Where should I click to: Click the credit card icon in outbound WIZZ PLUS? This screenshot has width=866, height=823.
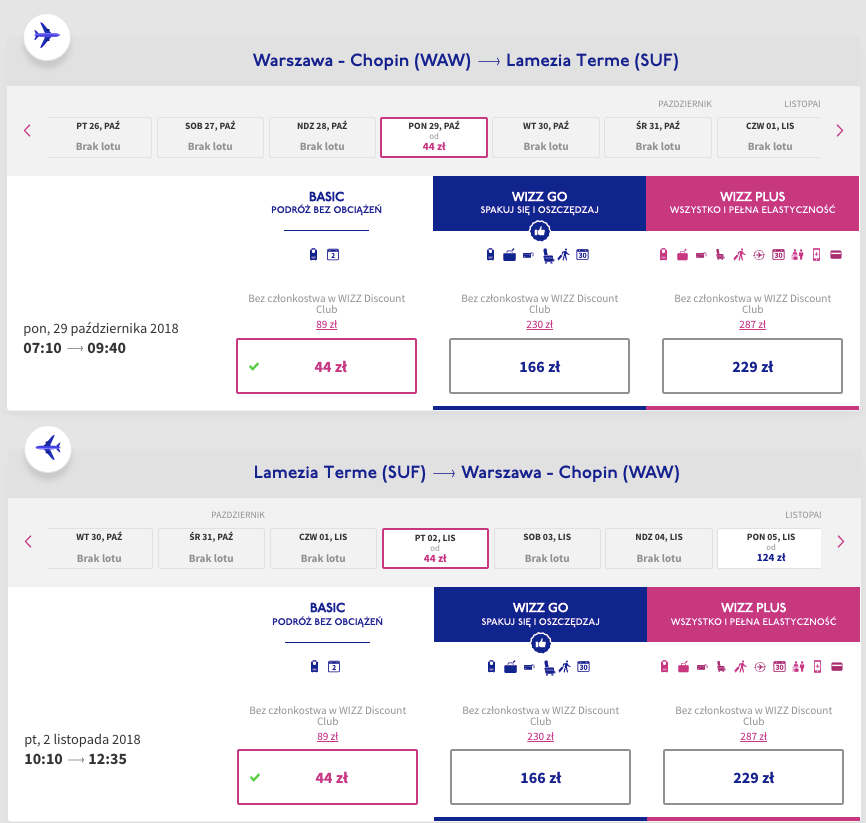coord(836,255)
